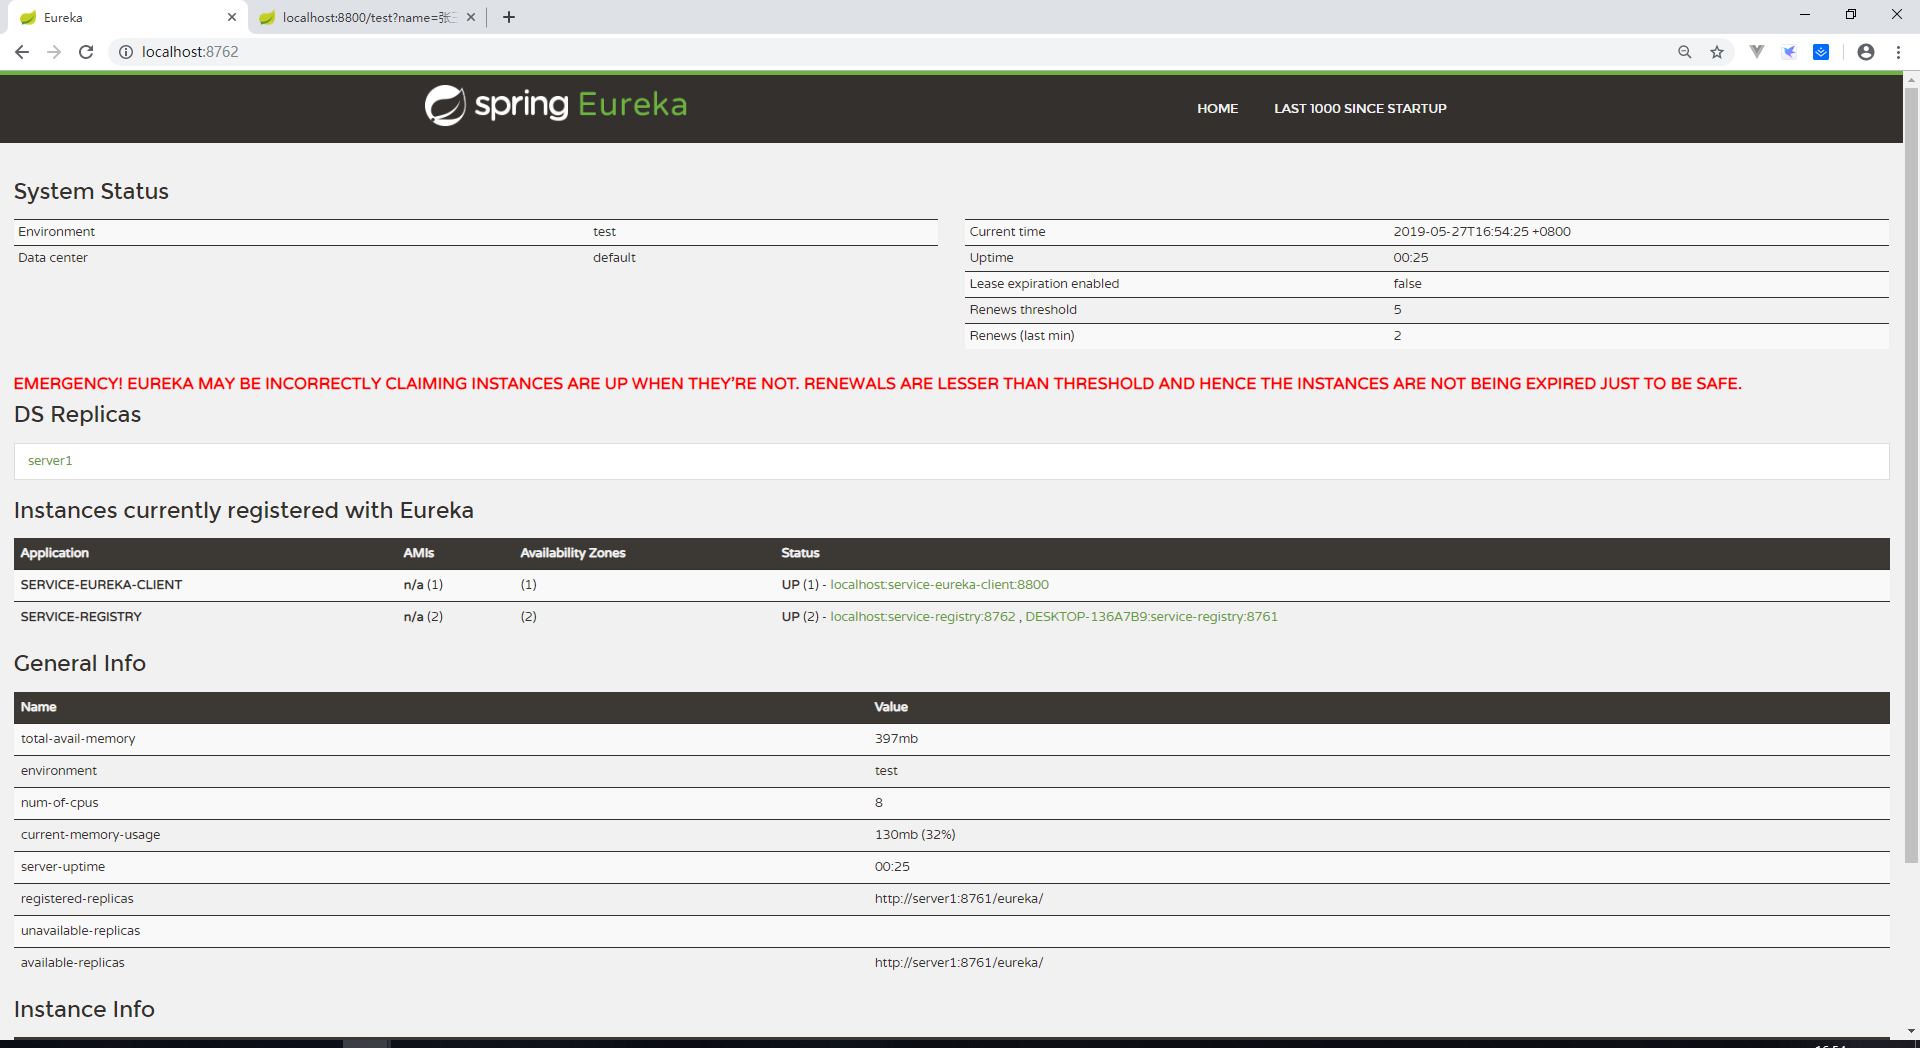
Task: Open the HOME navigation item
Action: (x=1218, y=108)
